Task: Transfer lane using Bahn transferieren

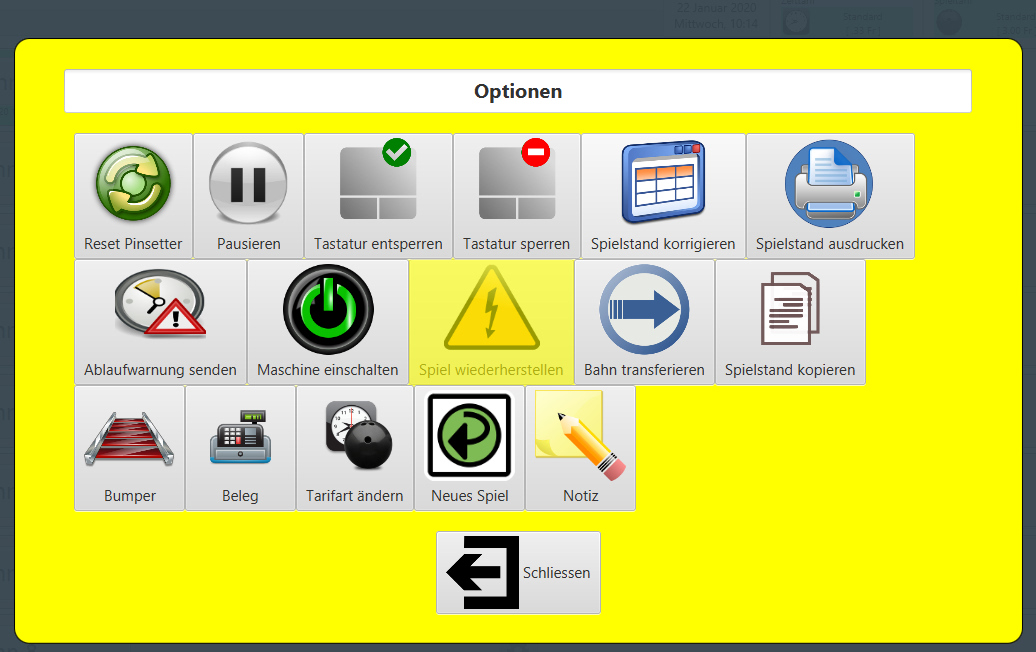Action: [x=644, y=322]
